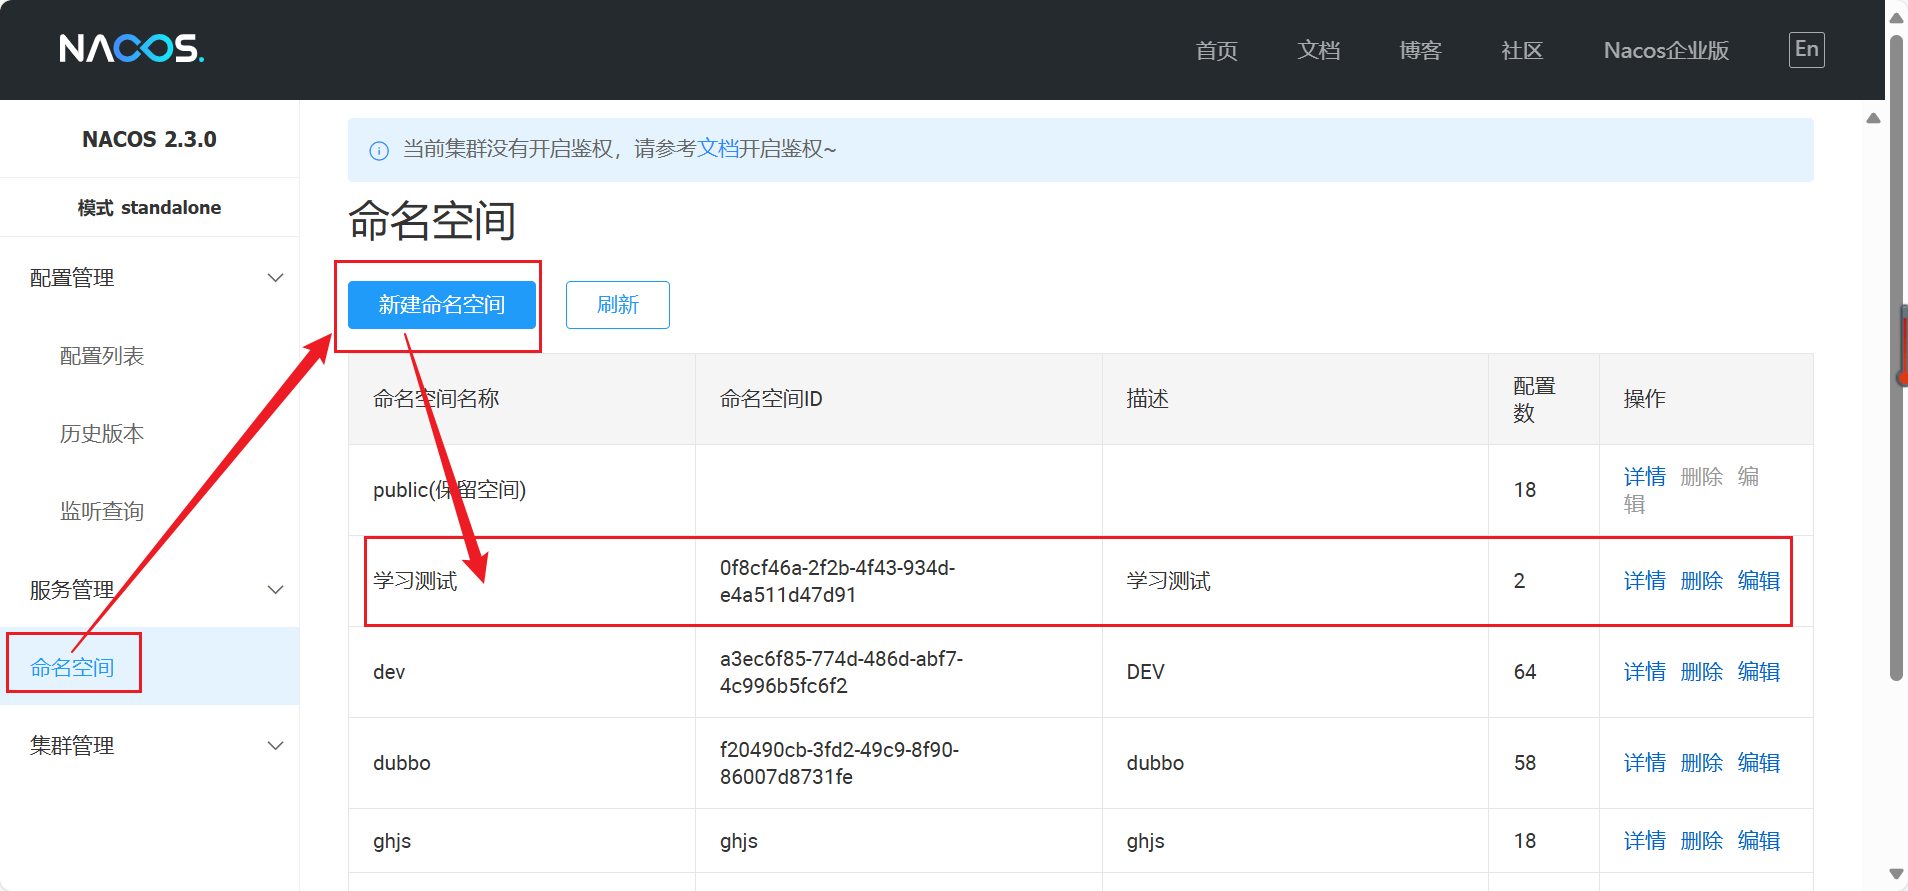Collapse the 配置管理 chevron
1908x891 pixels.
[x=276, y=278]
